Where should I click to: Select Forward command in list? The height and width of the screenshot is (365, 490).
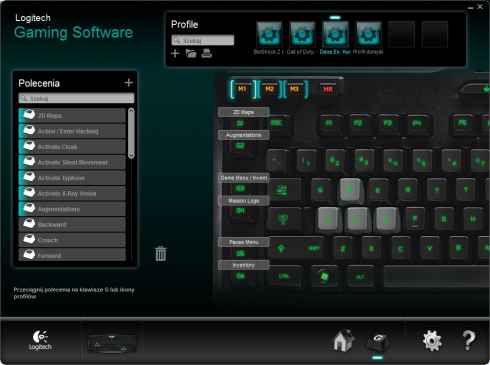(72, 255)
